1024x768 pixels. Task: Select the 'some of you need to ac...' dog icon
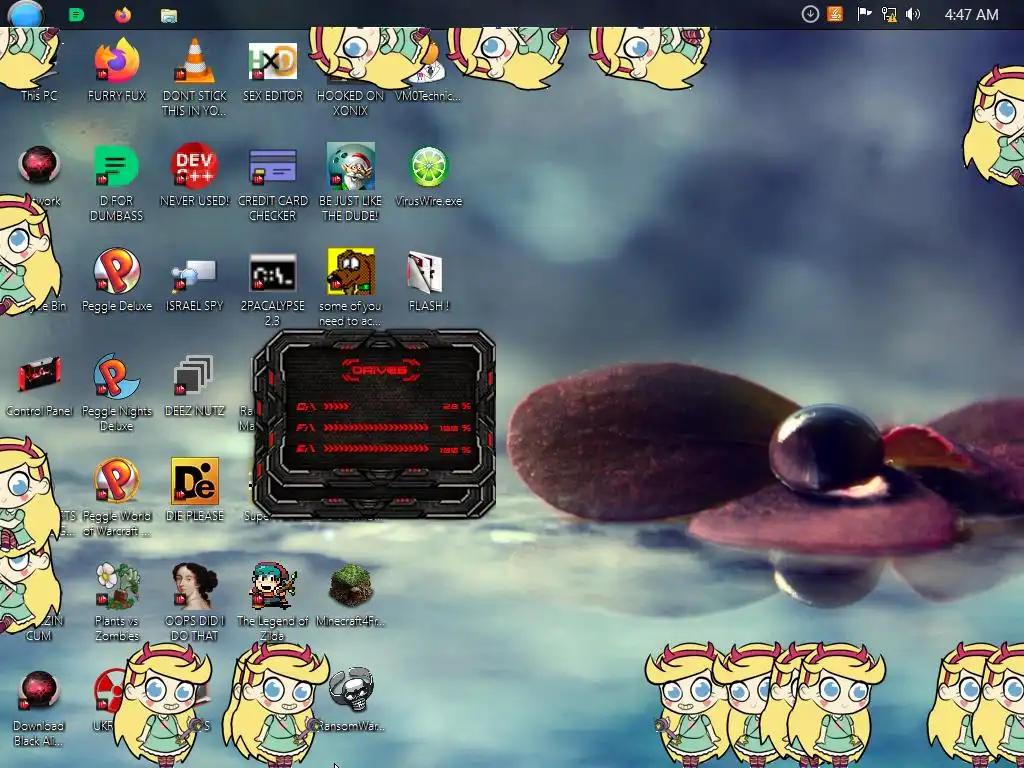pos(351,287)
